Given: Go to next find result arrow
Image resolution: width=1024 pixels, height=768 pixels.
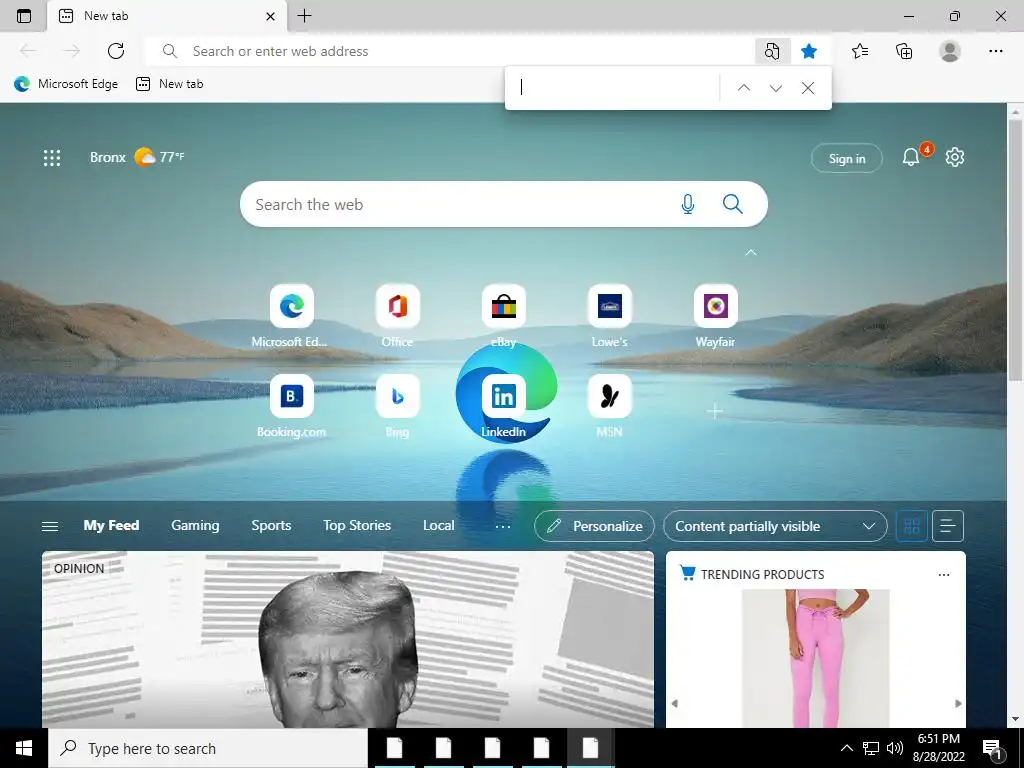Looking at the screenshot, I should (776, 88).
